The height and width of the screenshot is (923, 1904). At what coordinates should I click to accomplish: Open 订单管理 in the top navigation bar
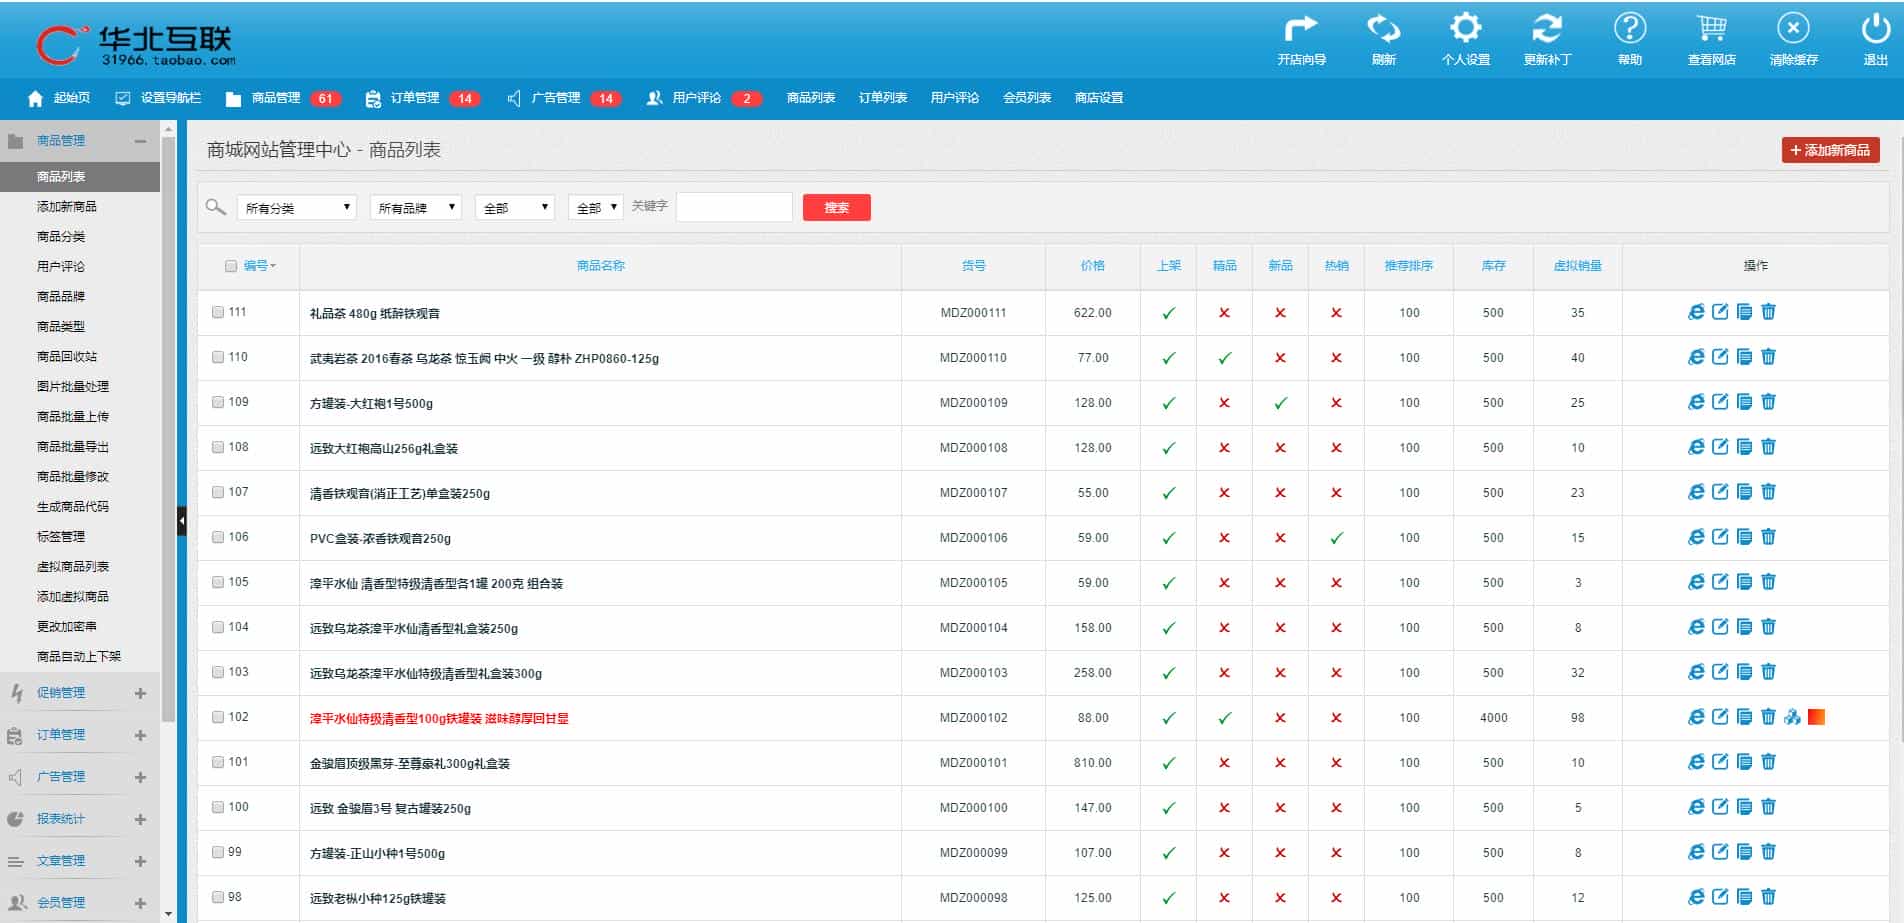[414, 98]
